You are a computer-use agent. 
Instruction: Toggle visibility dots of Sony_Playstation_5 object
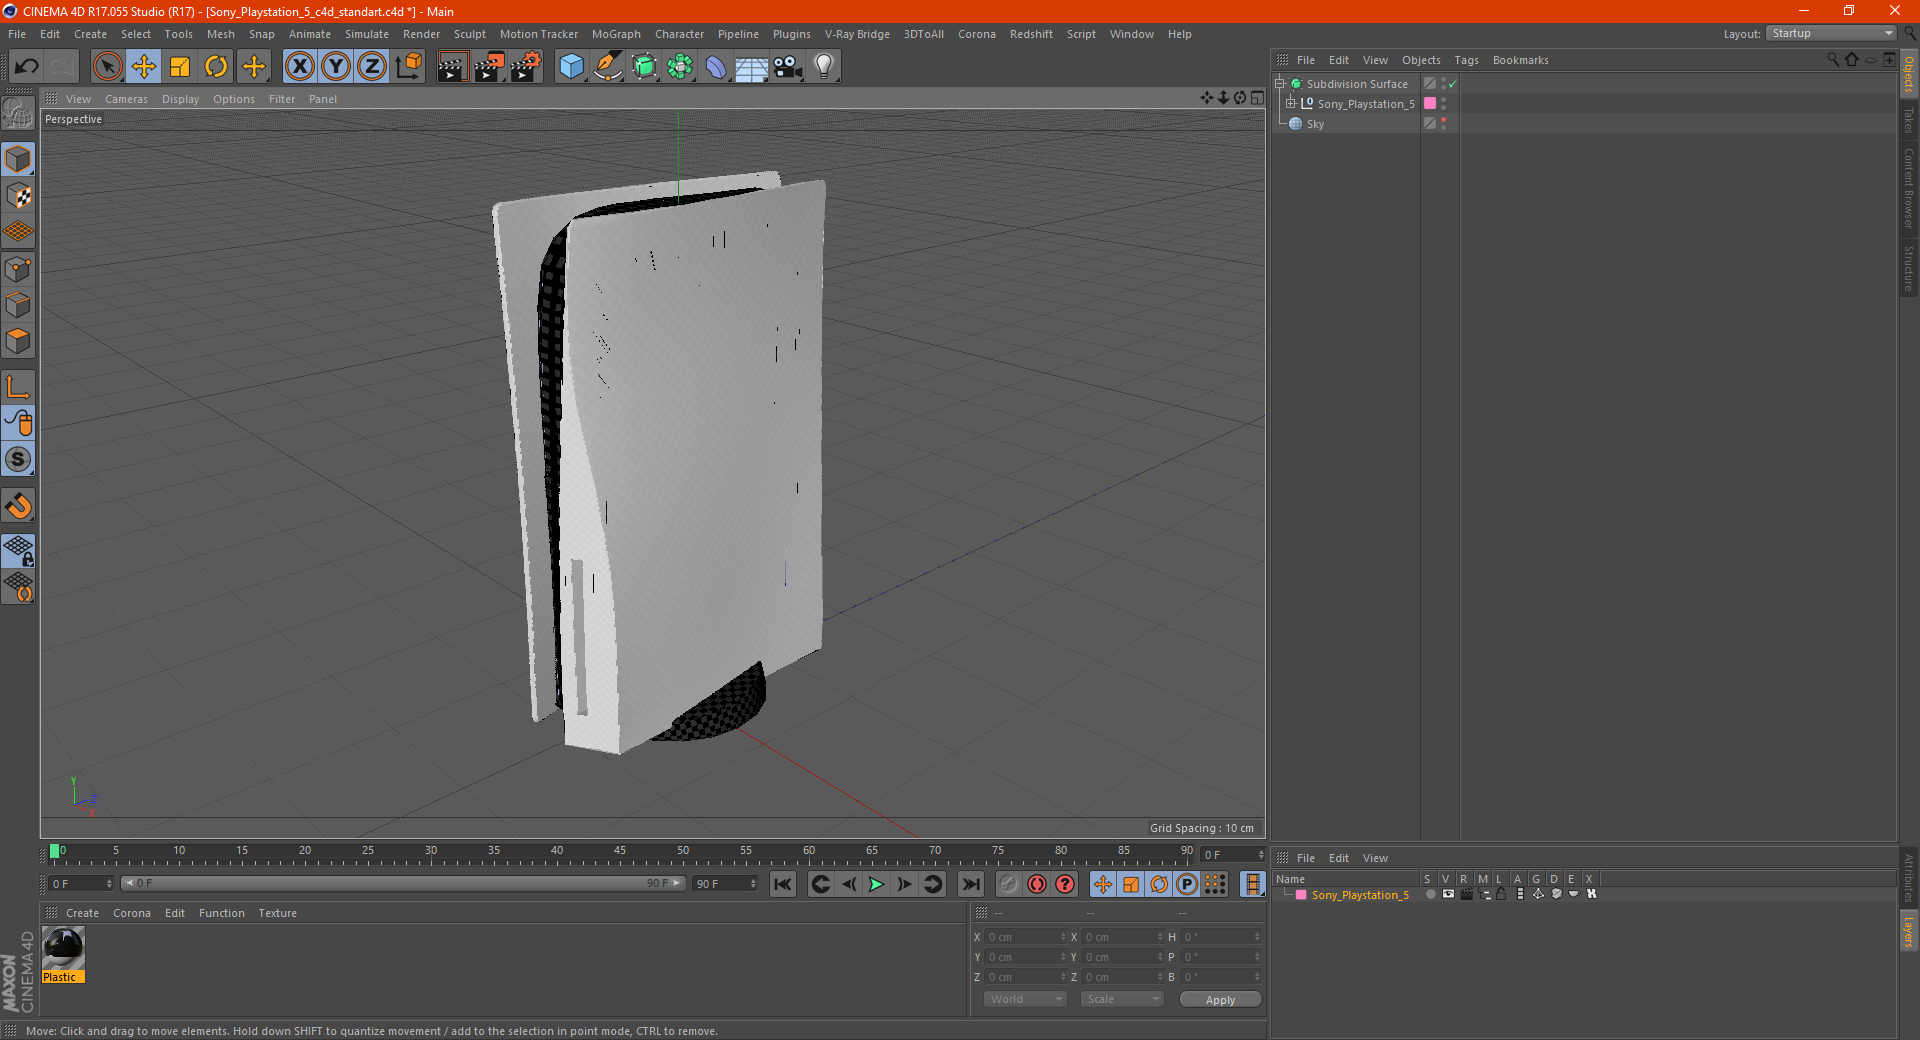[x=1443, y=103]
